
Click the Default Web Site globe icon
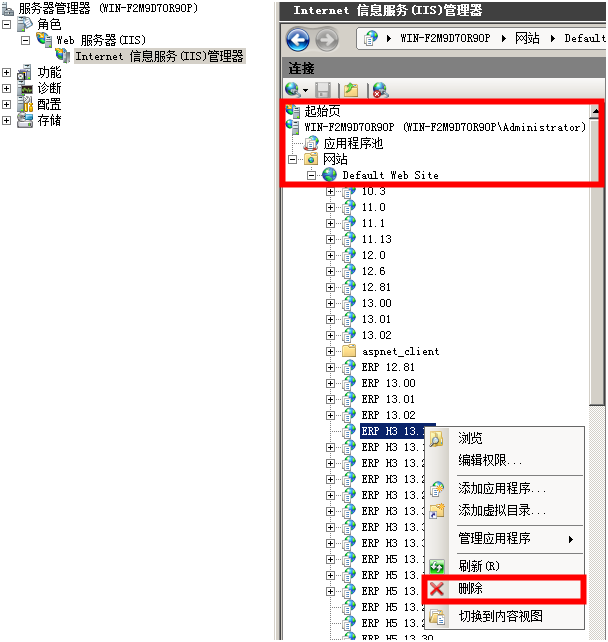coord(329,175)
